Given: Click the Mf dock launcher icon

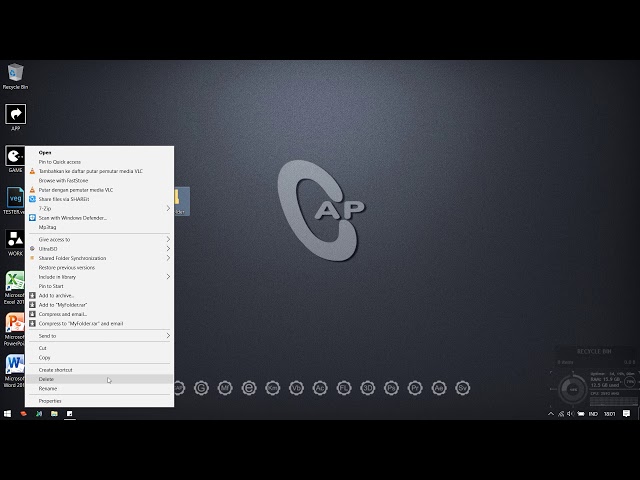Looking at the screenshot, I should pyautogui.click(x=225, y=388).
